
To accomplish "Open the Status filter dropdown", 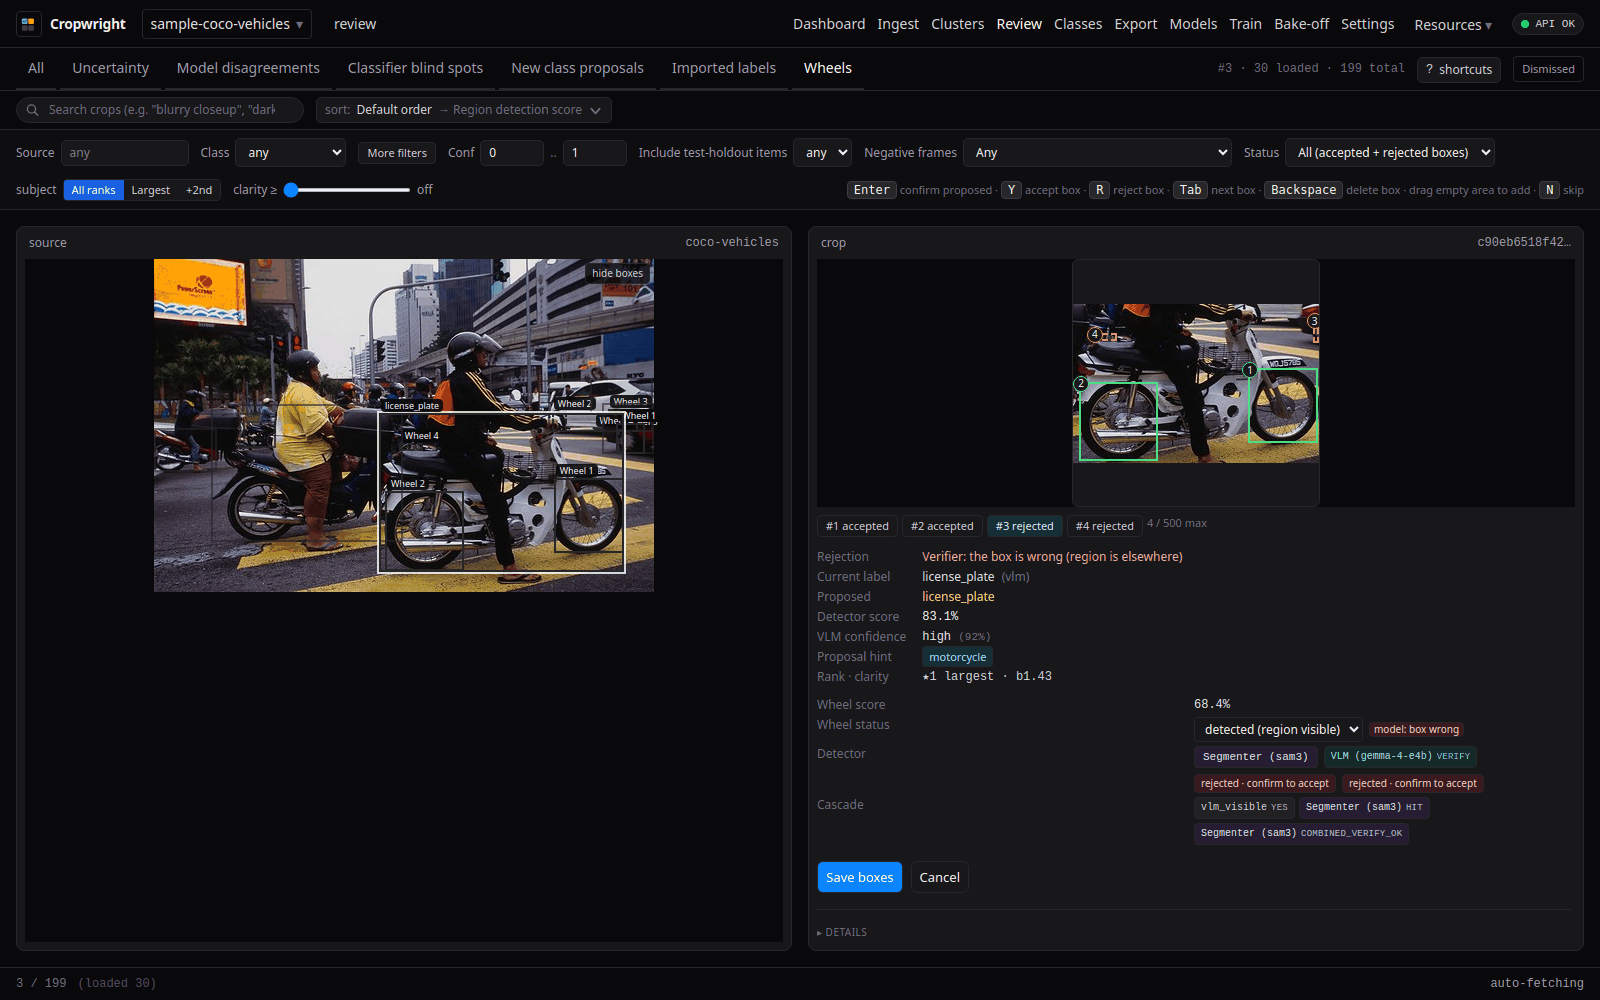I will (1389, 153).
